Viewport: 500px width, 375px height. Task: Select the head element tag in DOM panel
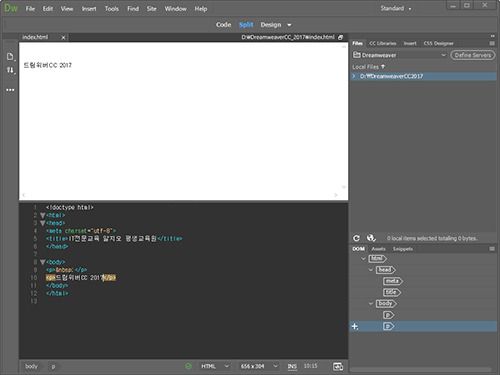[386, 270]
